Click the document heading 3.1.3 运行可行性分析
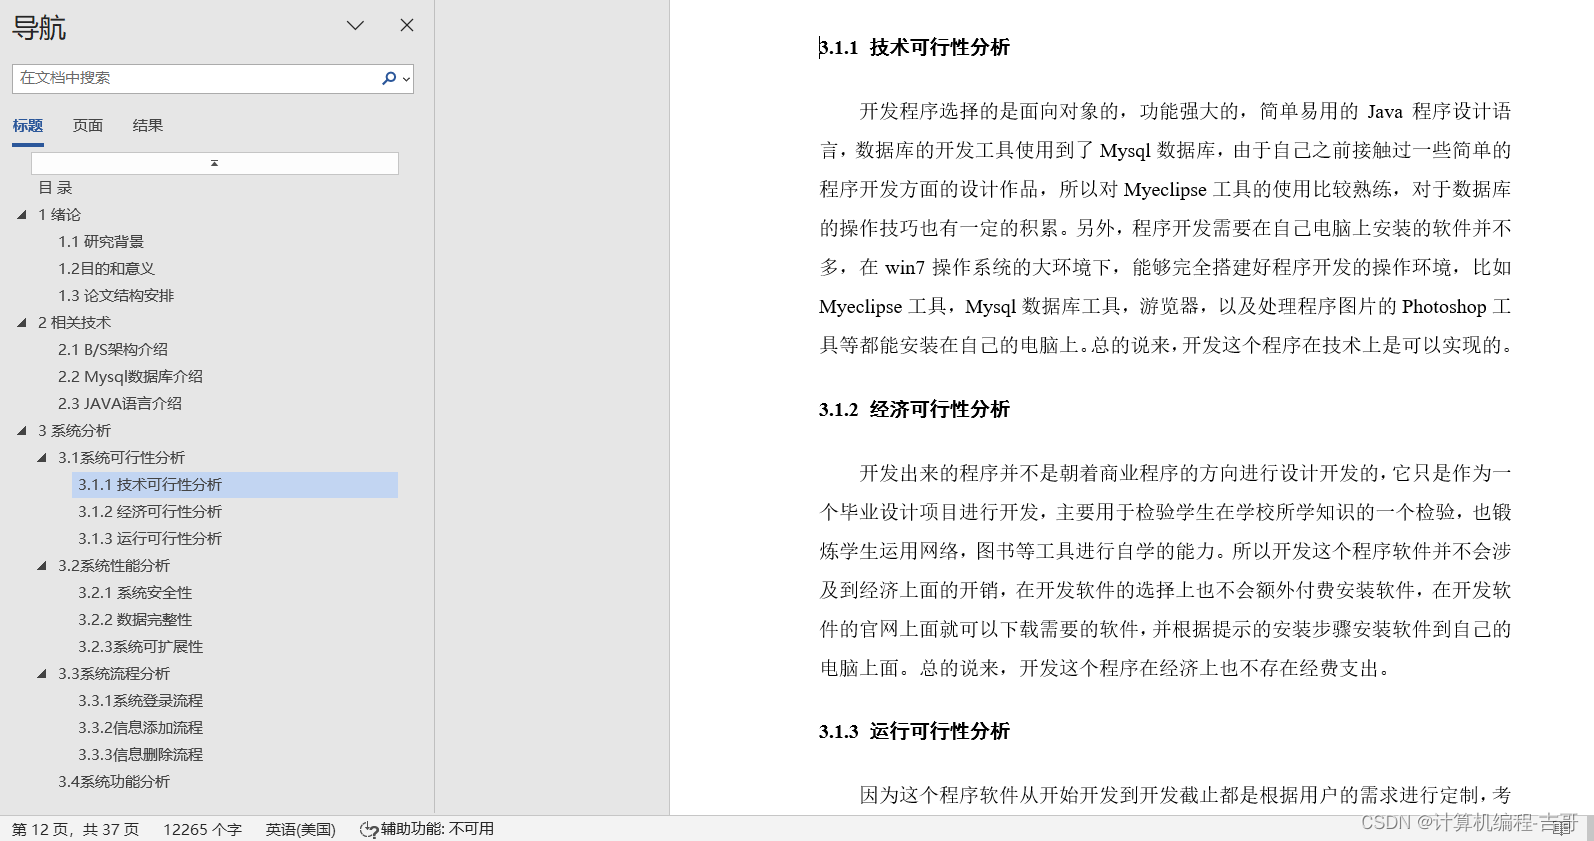The image size is (1594, 841). tap(915, 731)
